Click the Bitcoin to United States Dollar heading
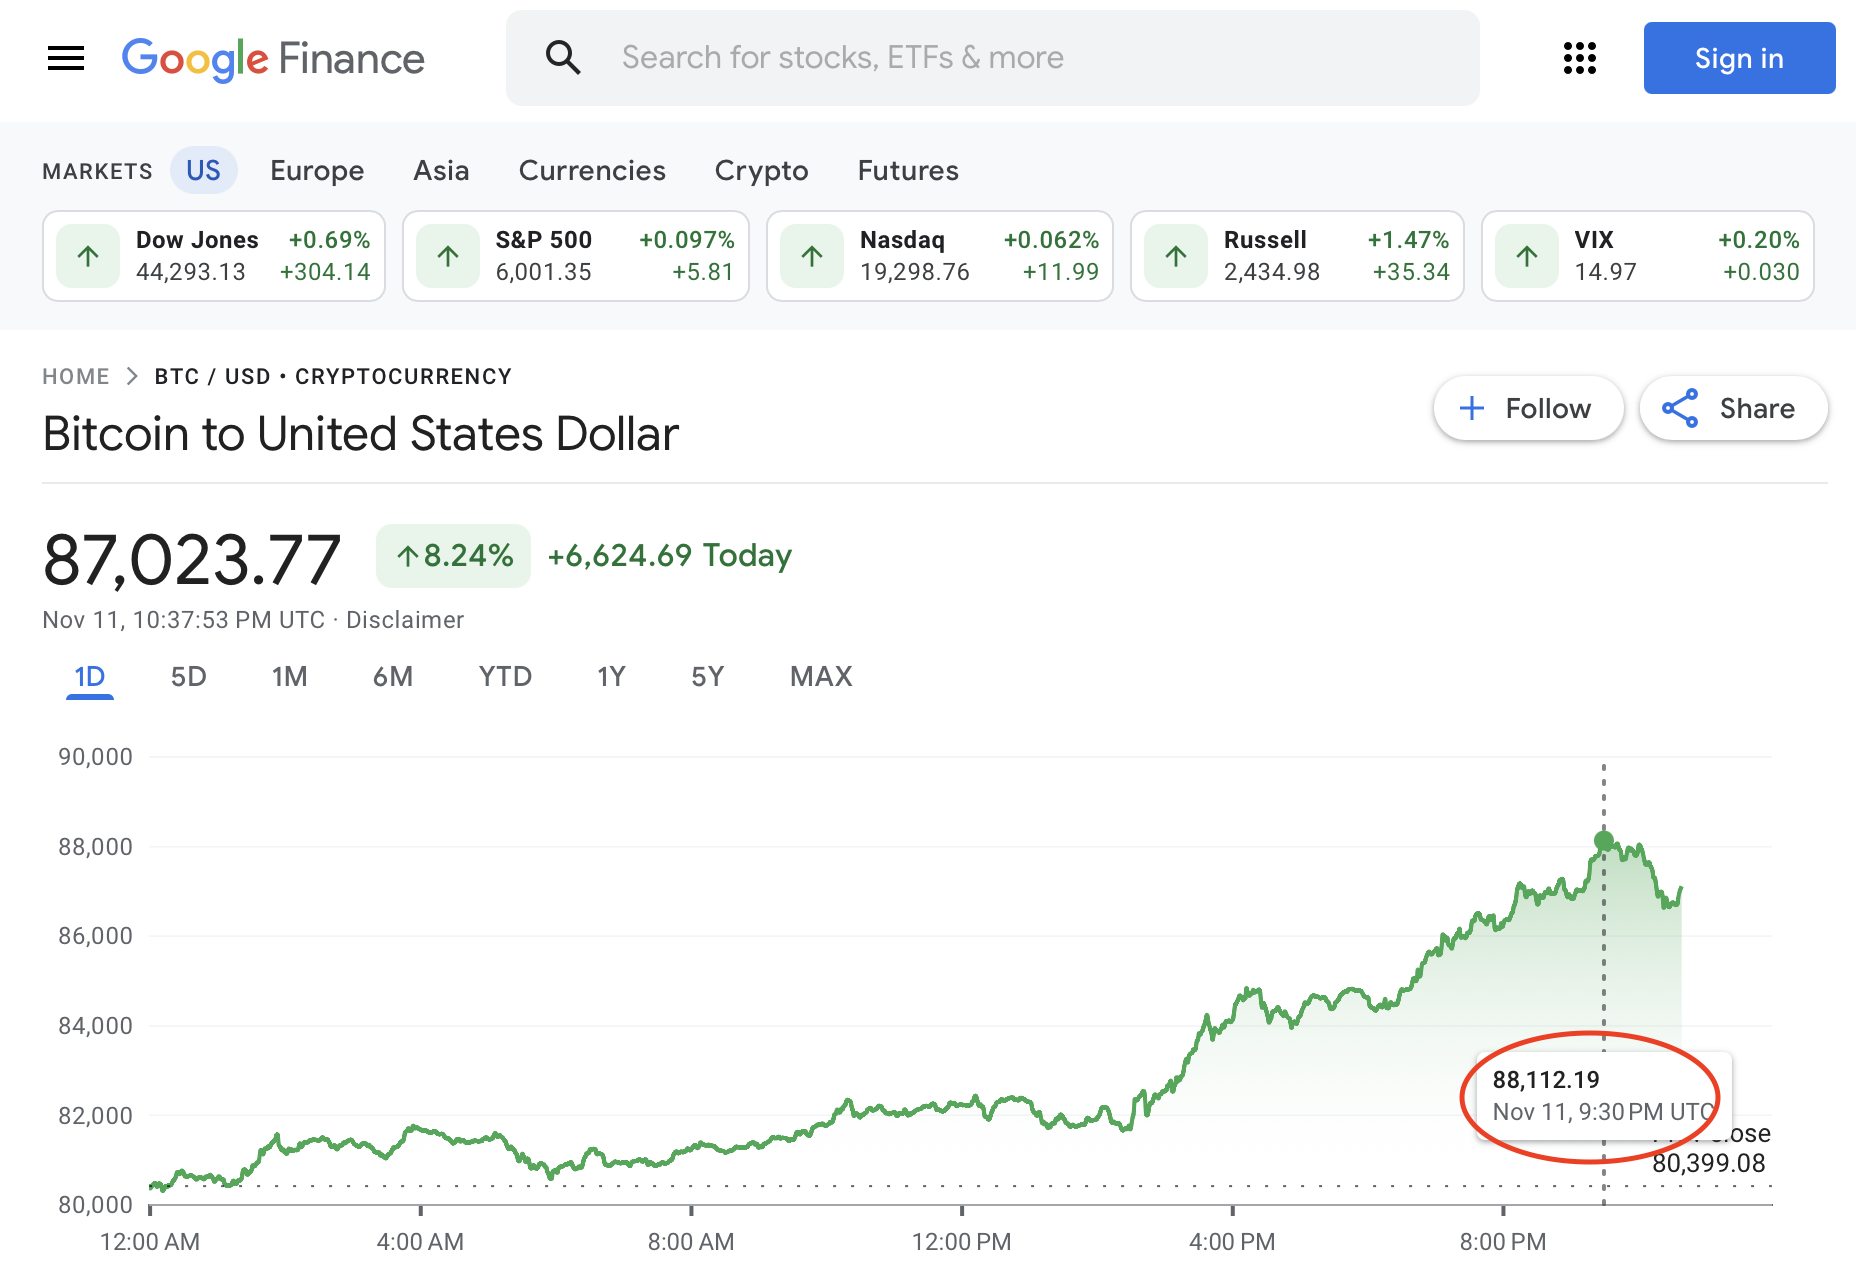The width and height of the screenshot is (1856, 1280). tap(361, 434)
